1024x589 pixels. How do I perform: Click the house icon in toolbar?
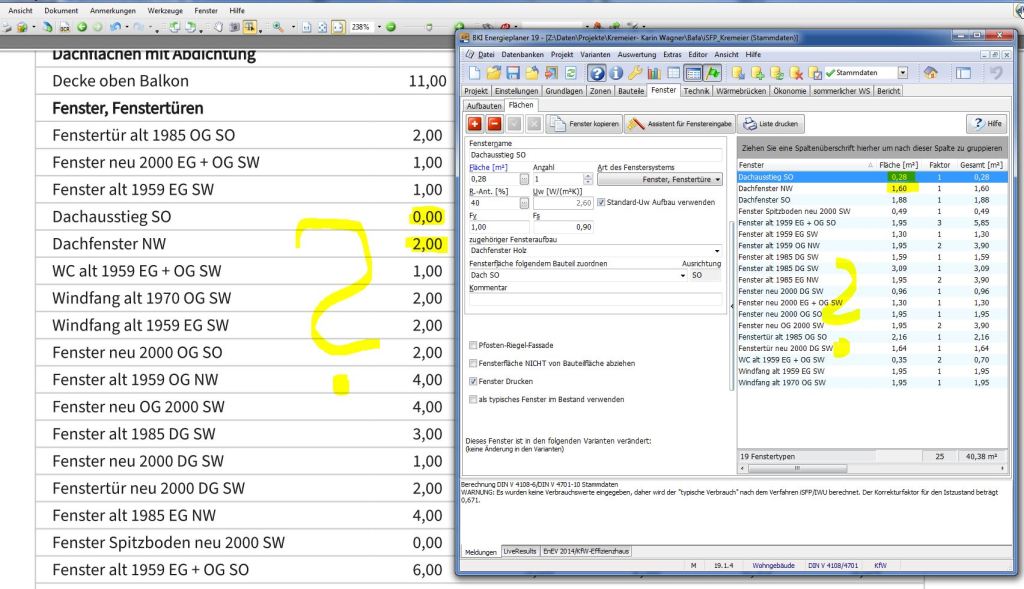pos(930,73)
